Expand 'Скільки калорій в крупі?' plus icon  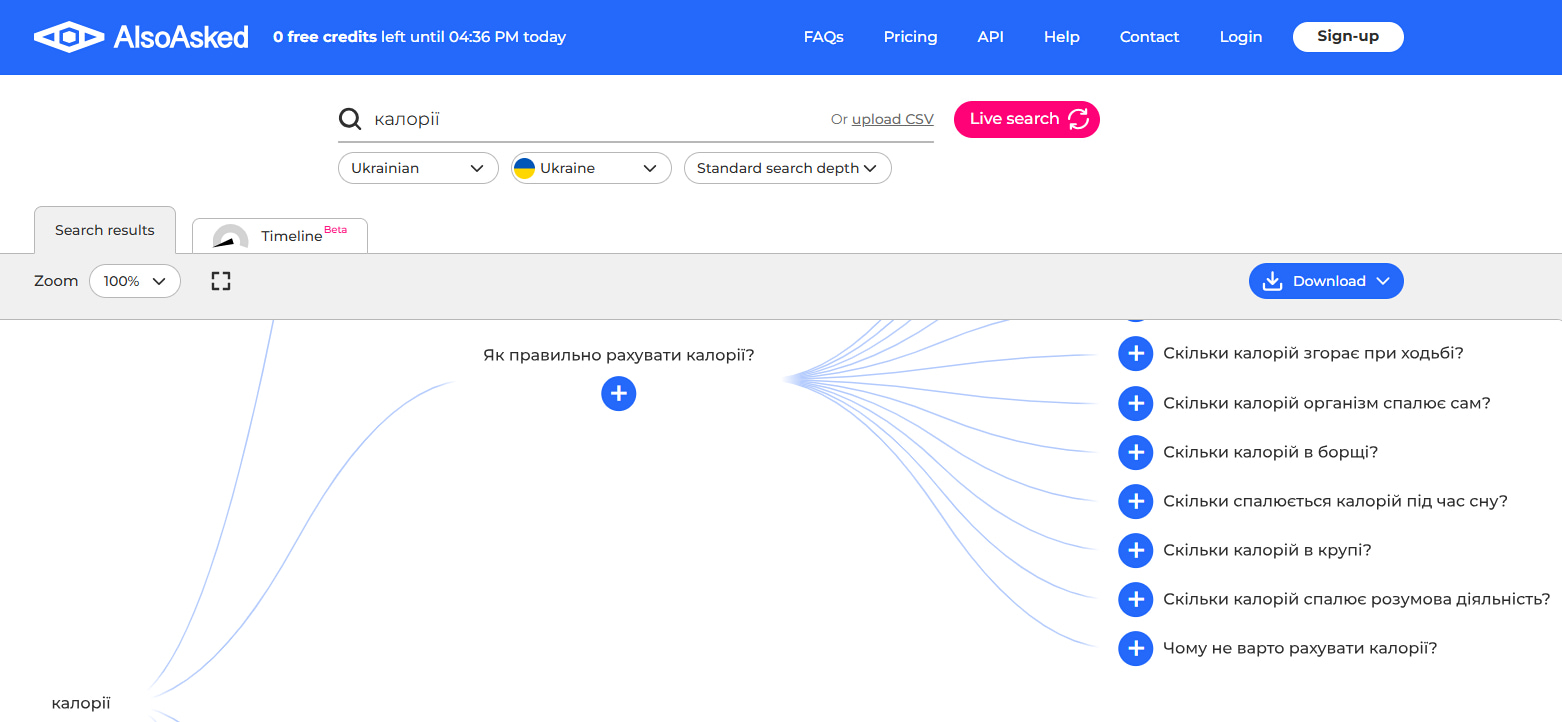click(1135, 550)
